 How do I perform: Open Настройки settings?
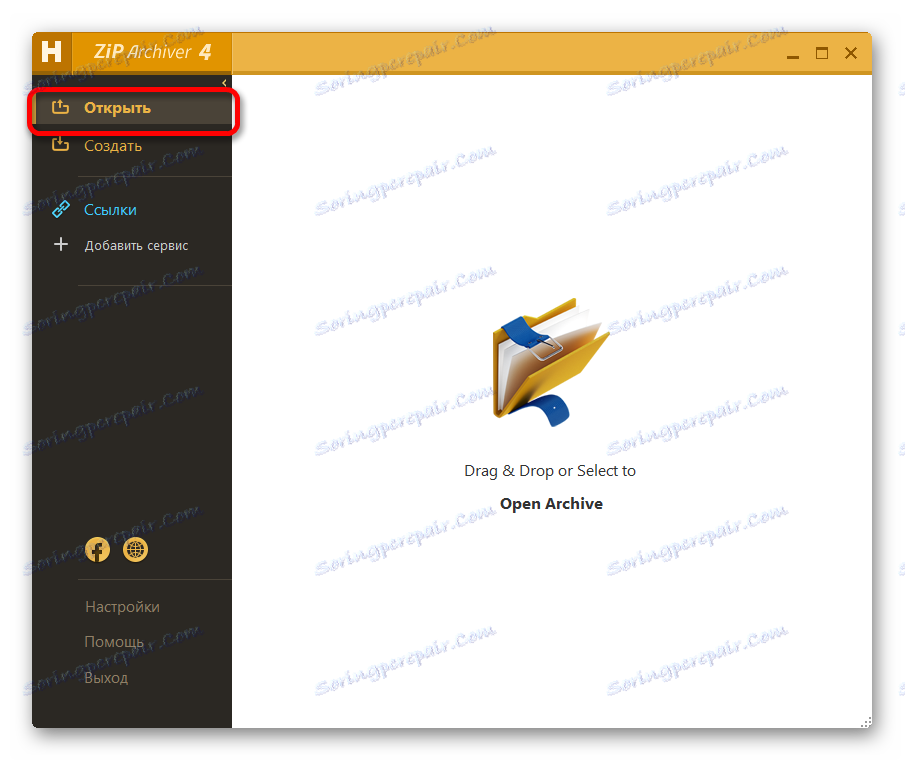(x=122, y=607)
